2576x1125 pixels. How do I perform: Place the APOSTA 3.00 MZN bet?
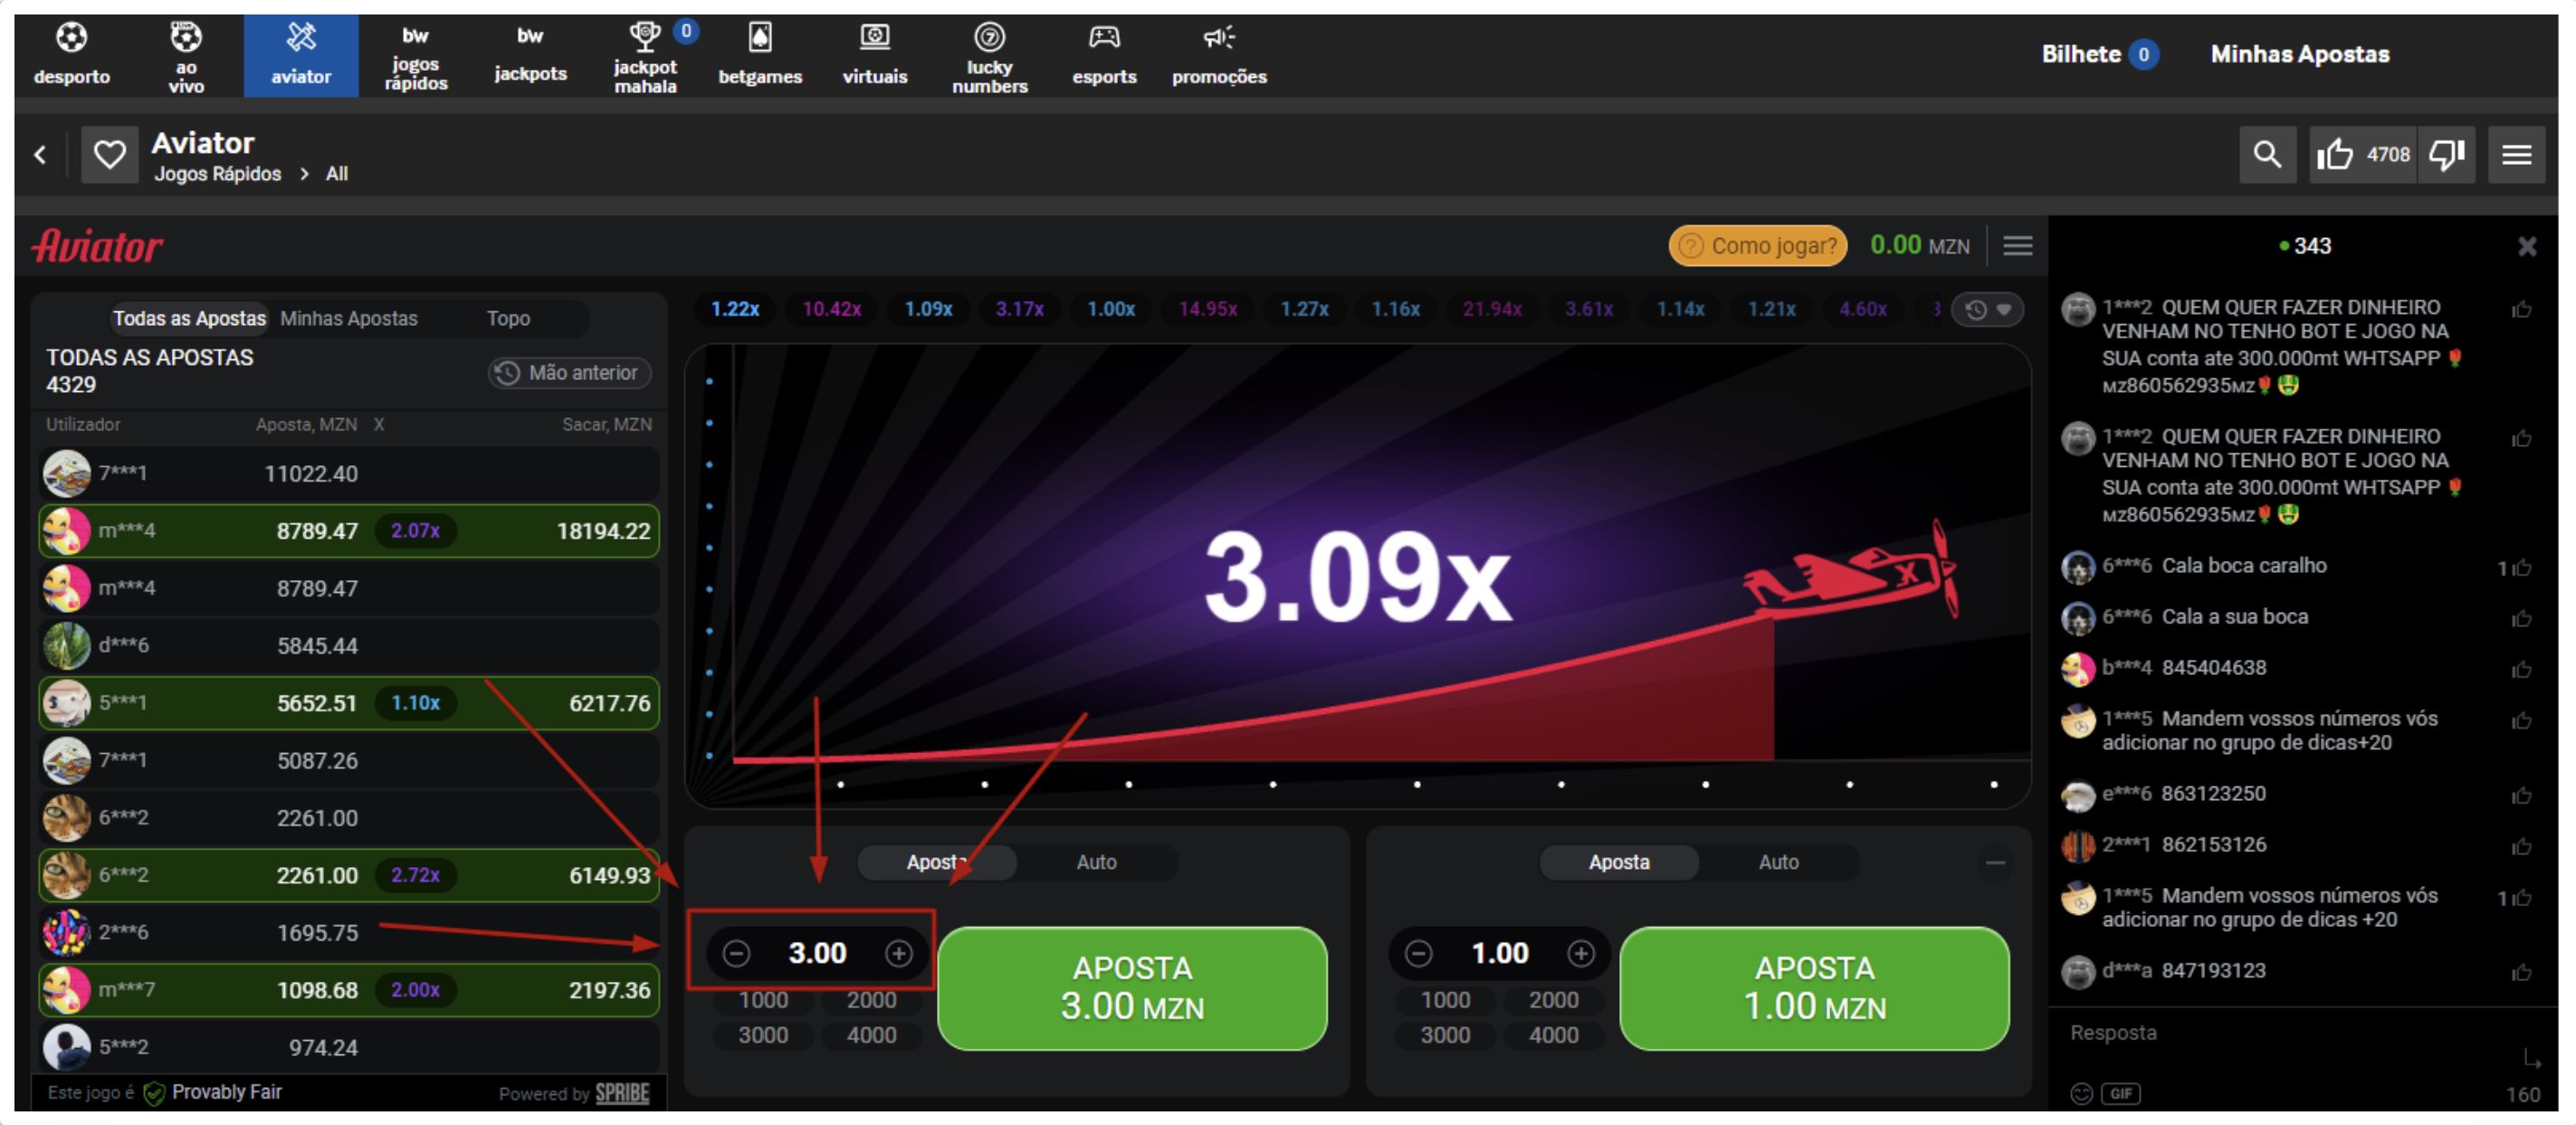point(1132,988)
